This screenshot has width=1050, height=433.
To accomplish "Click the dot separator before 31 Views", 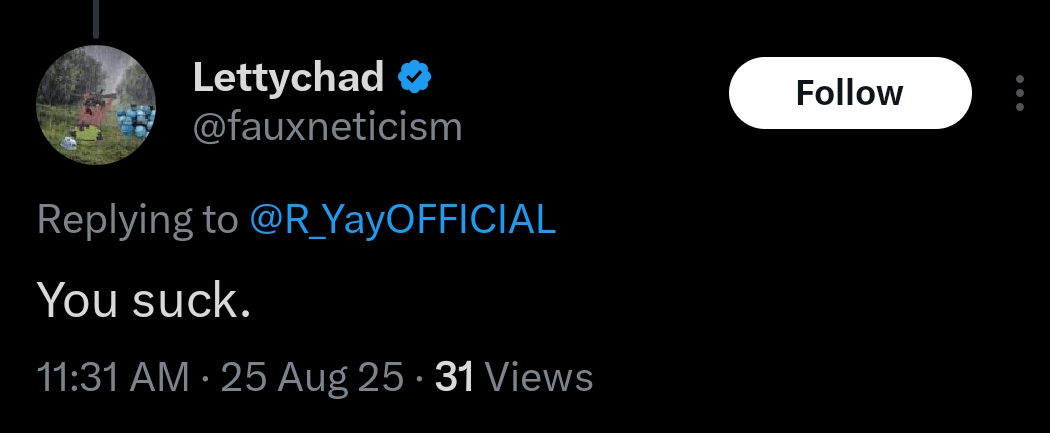I will click(420, 378).
